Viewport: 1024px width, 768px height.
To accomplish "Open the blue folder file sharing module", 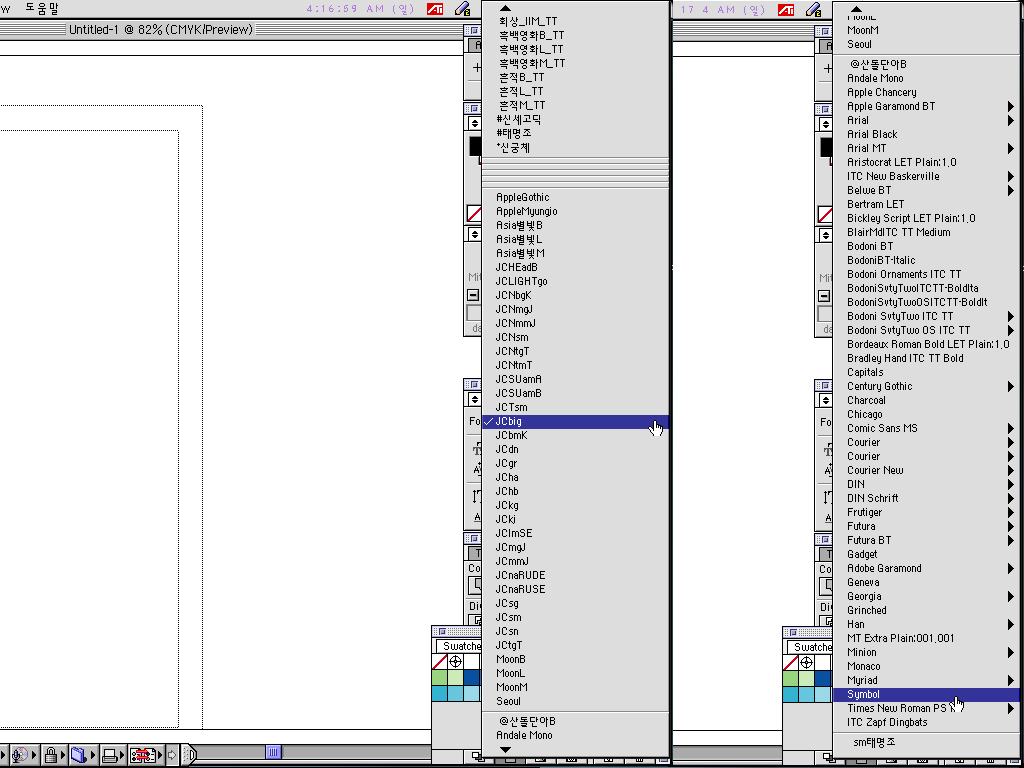I will click(x=81, y=755).
